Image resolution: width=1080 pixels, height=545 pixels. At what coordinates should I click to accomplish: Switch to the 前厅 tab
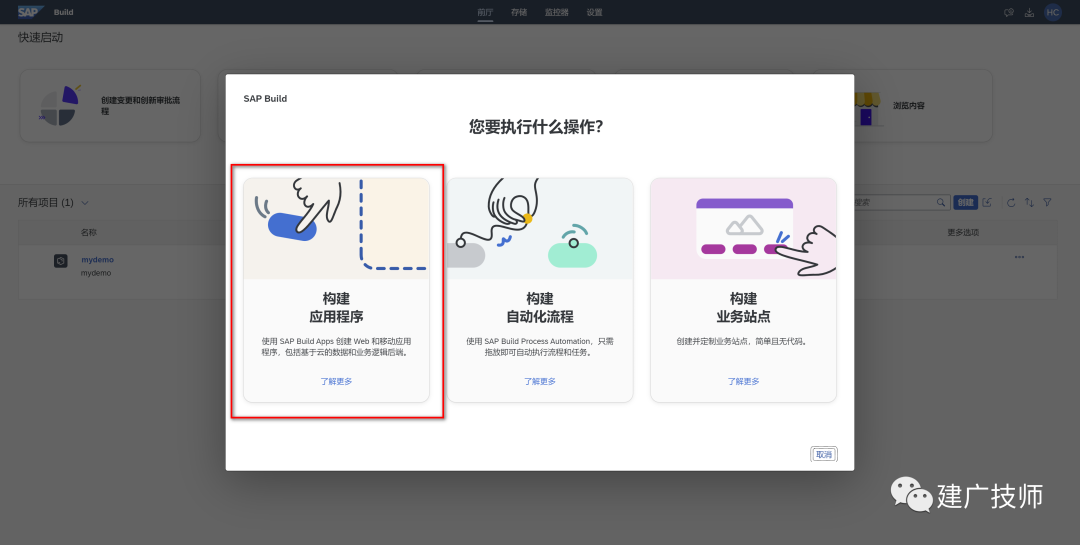[485, 12]
